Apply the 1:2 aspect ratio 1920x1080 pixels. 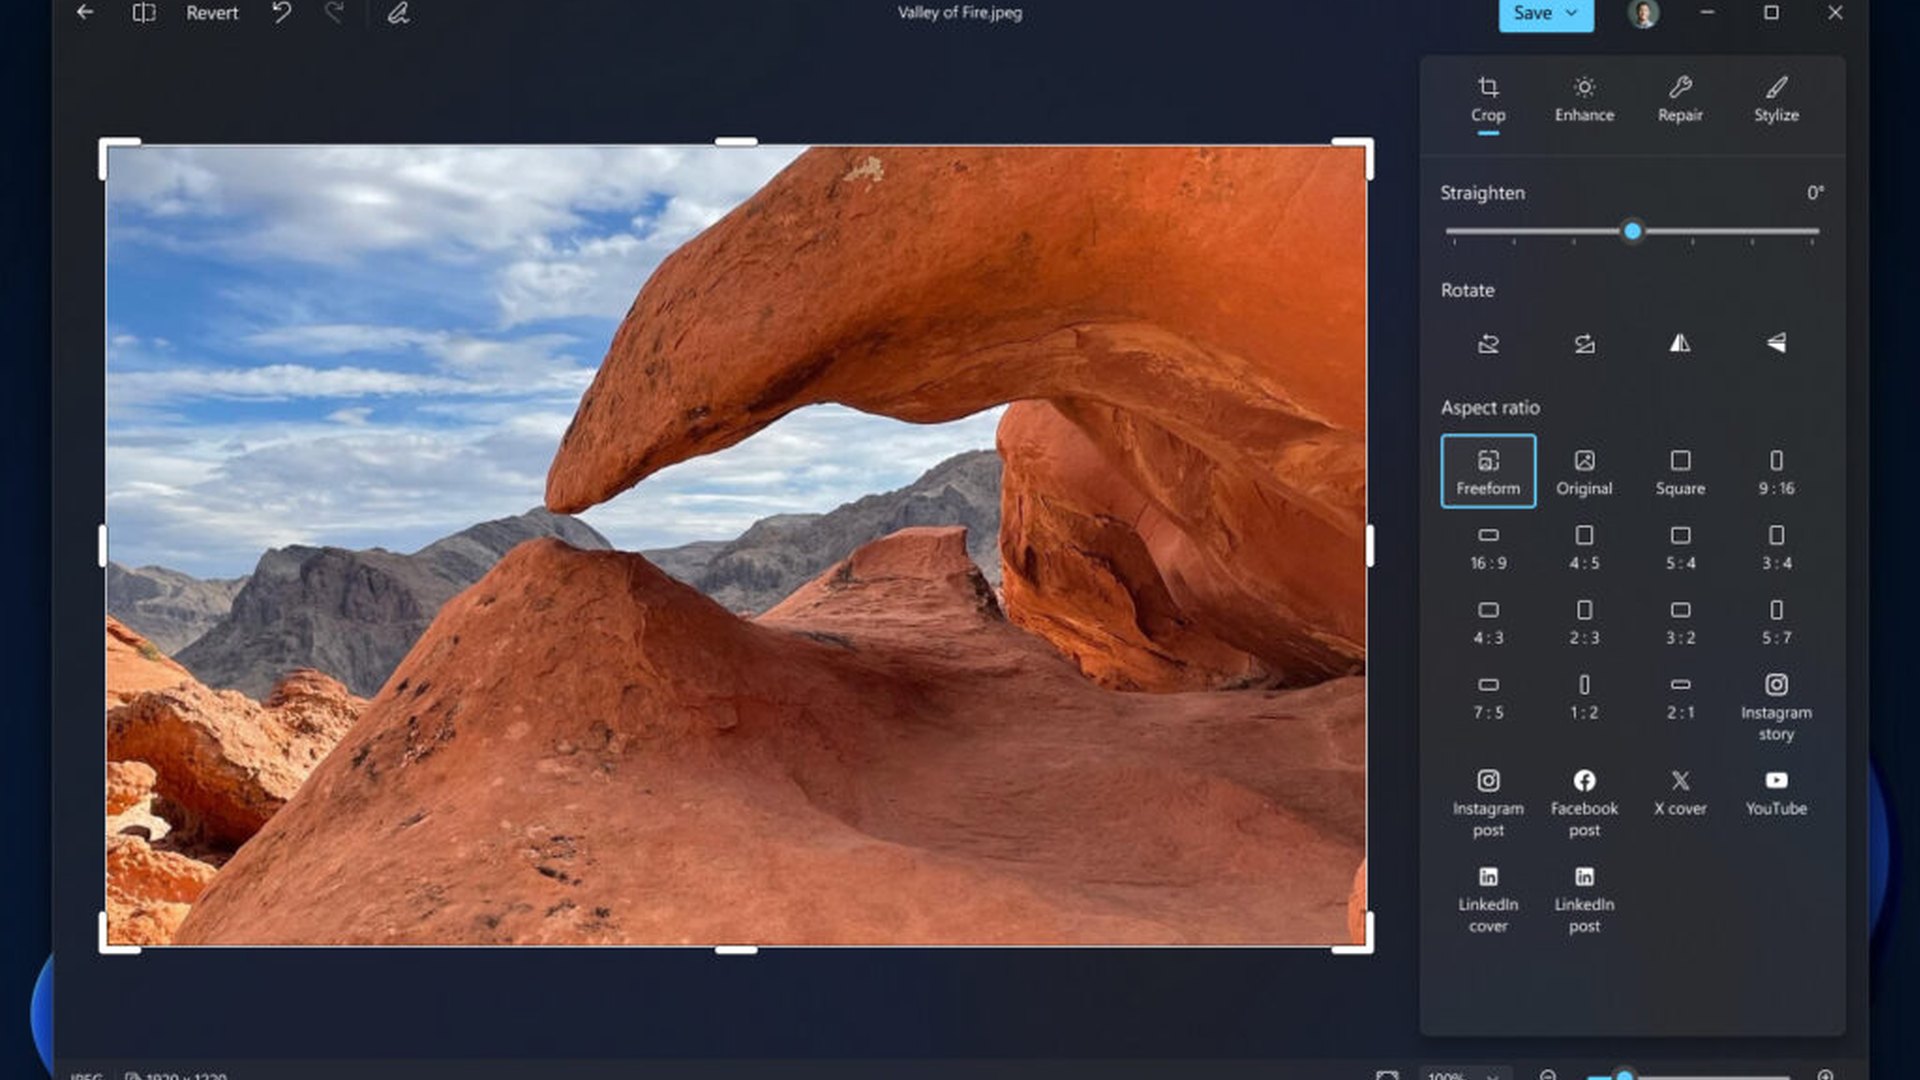(x=1584, y=697)
